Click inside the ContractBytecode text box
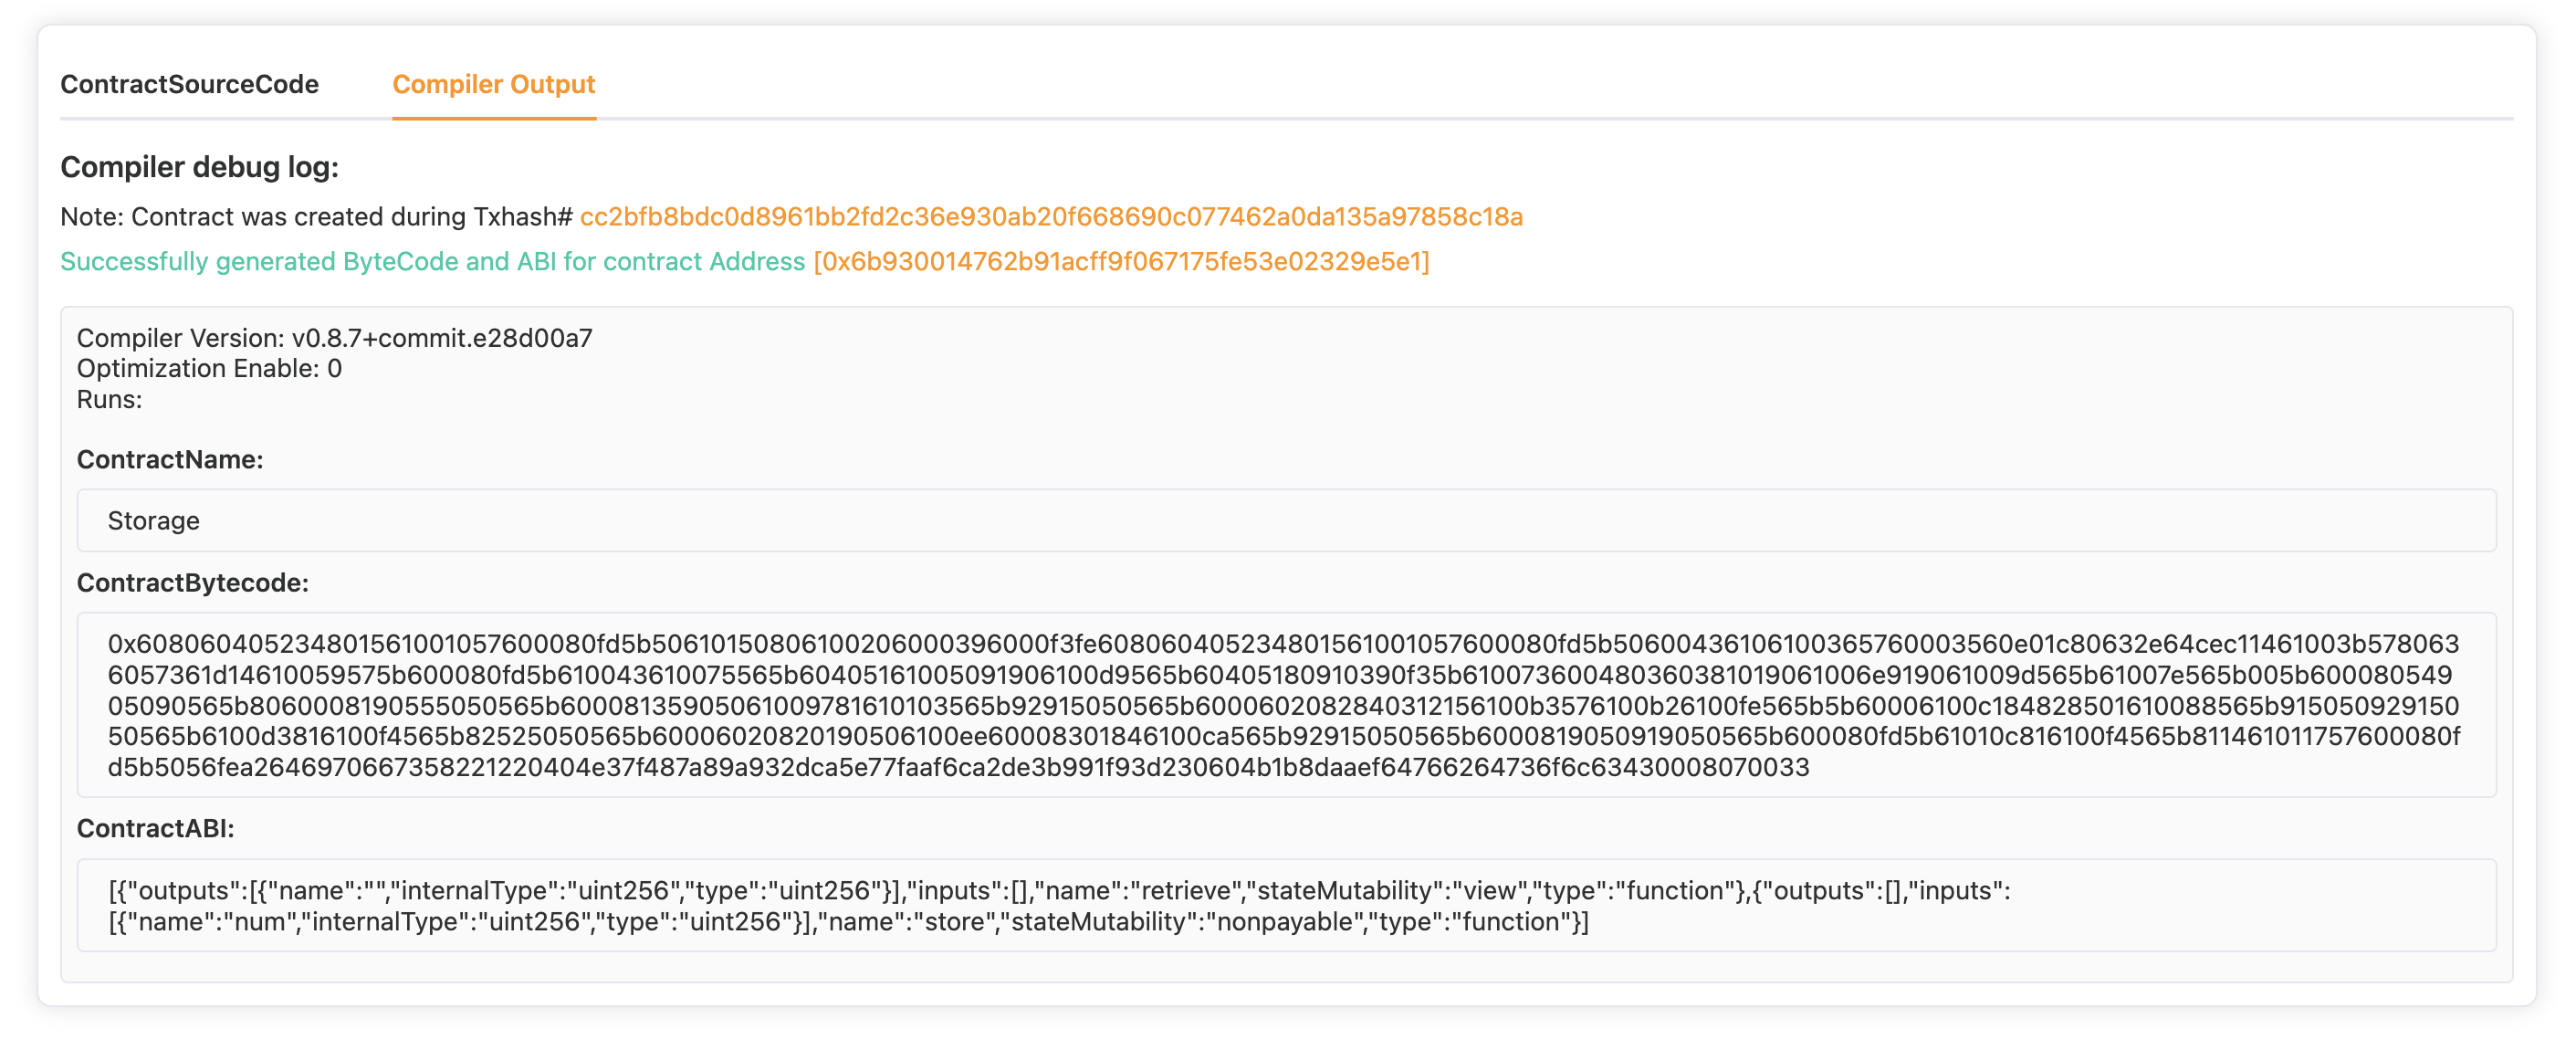 click(x=1286, y=705)
